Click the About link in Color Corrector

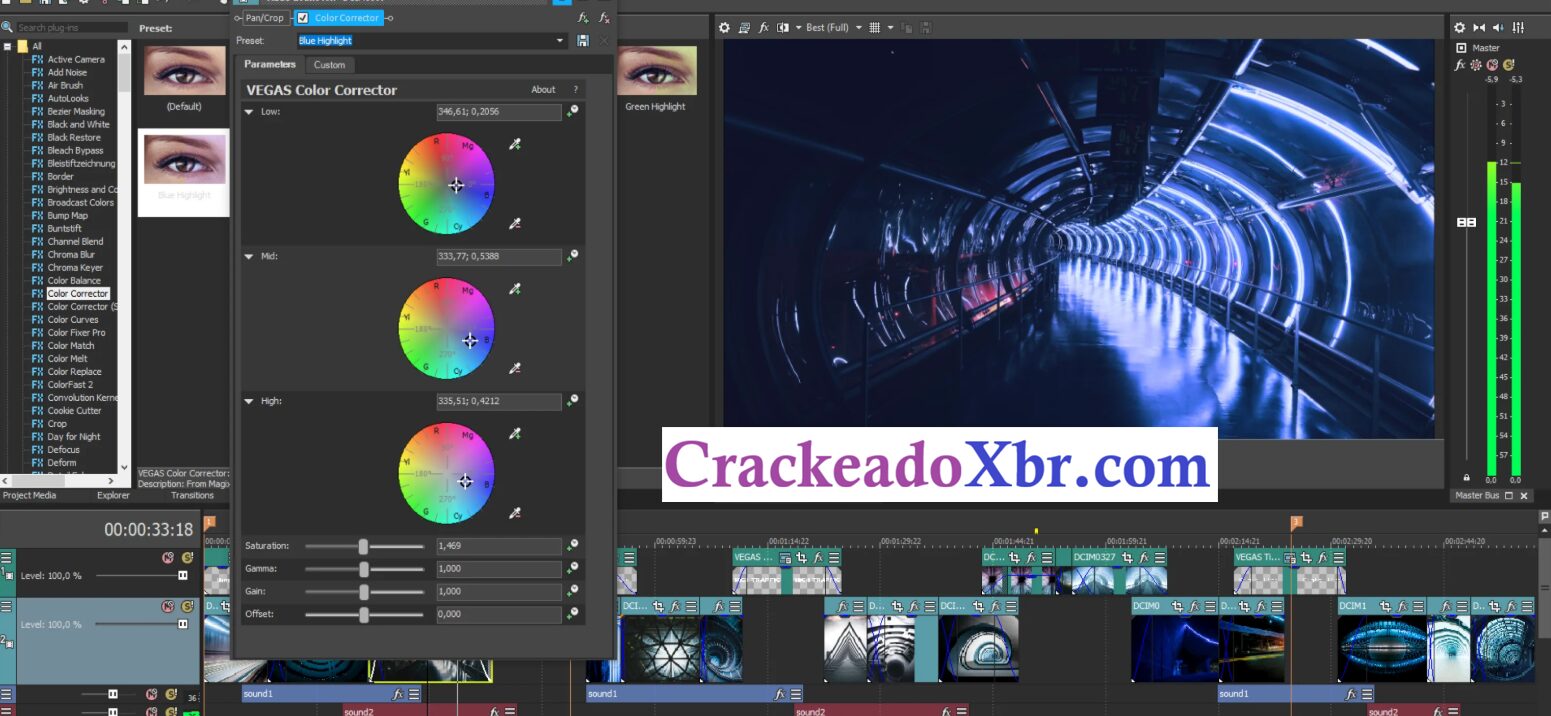click(x=543, y=90)
